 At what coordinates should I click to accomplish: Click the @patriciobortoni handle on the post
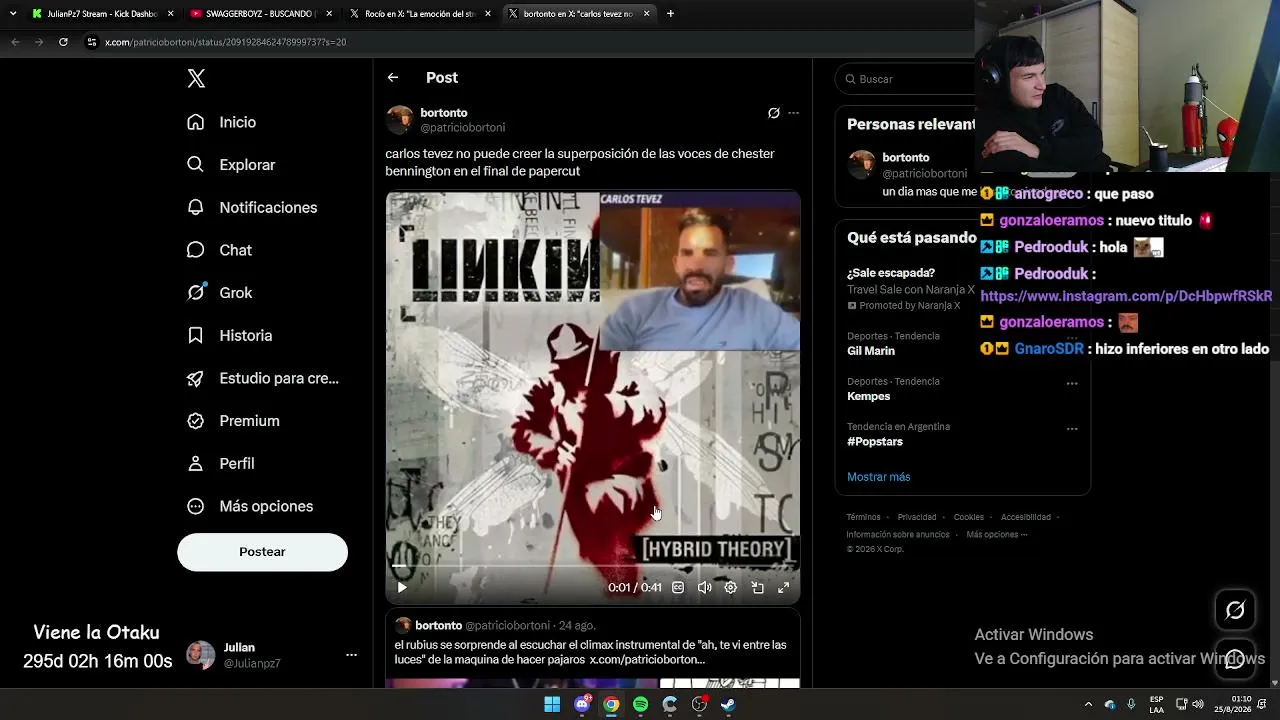[462, 128]
